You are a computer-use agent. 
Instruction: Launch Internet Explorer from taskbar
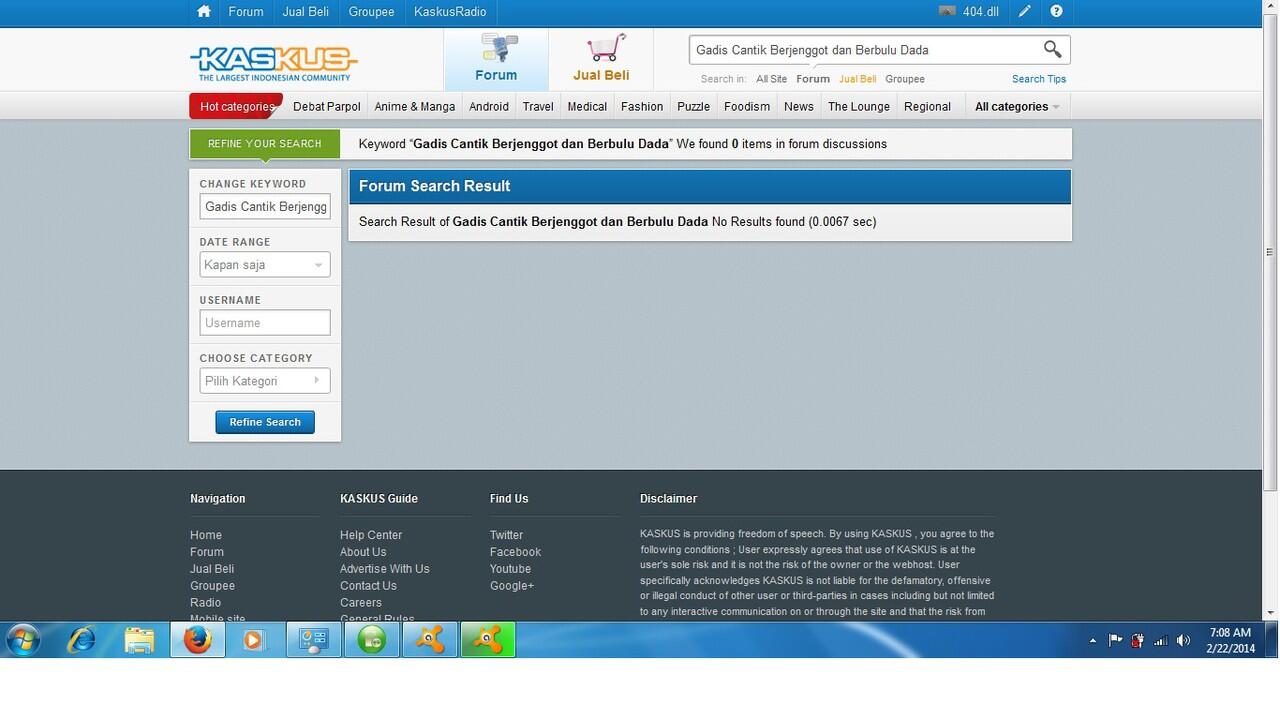[82, 640]
